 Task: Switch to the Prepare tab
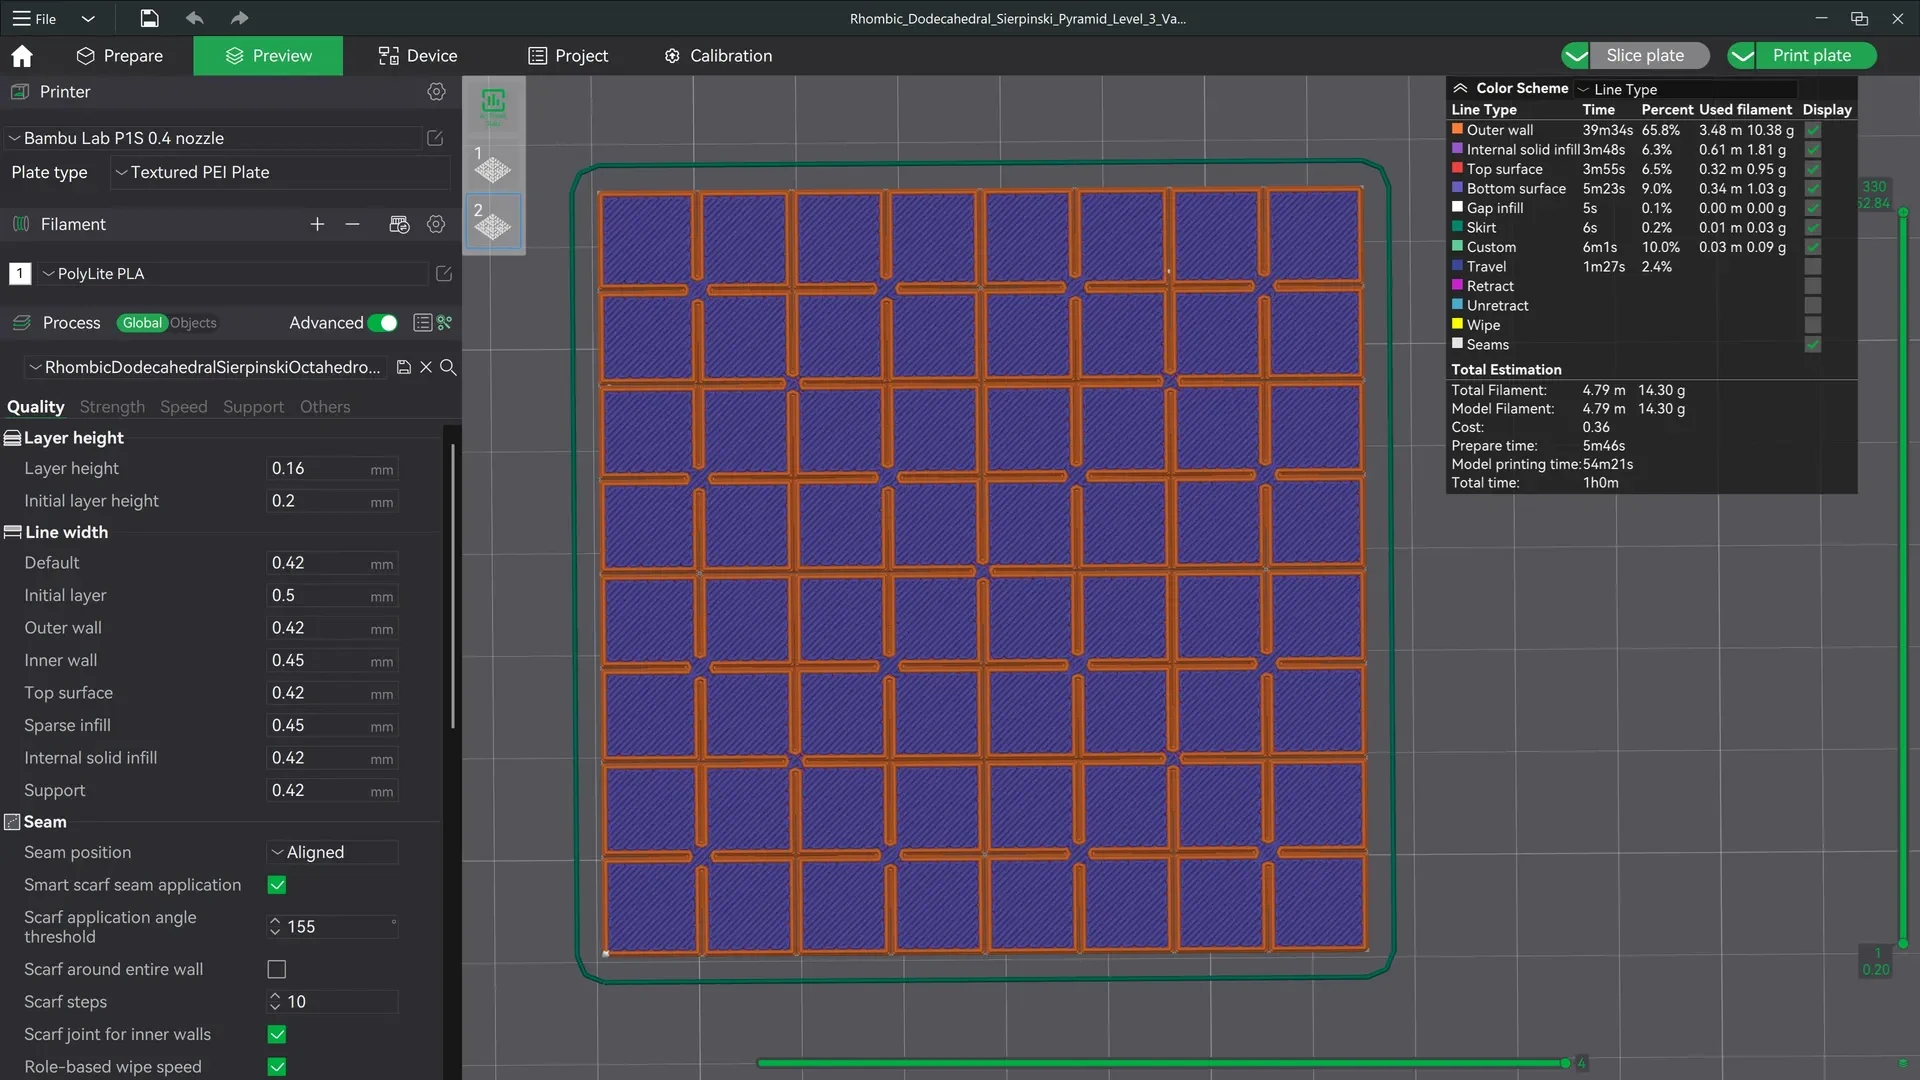click(x=120, y=56)
